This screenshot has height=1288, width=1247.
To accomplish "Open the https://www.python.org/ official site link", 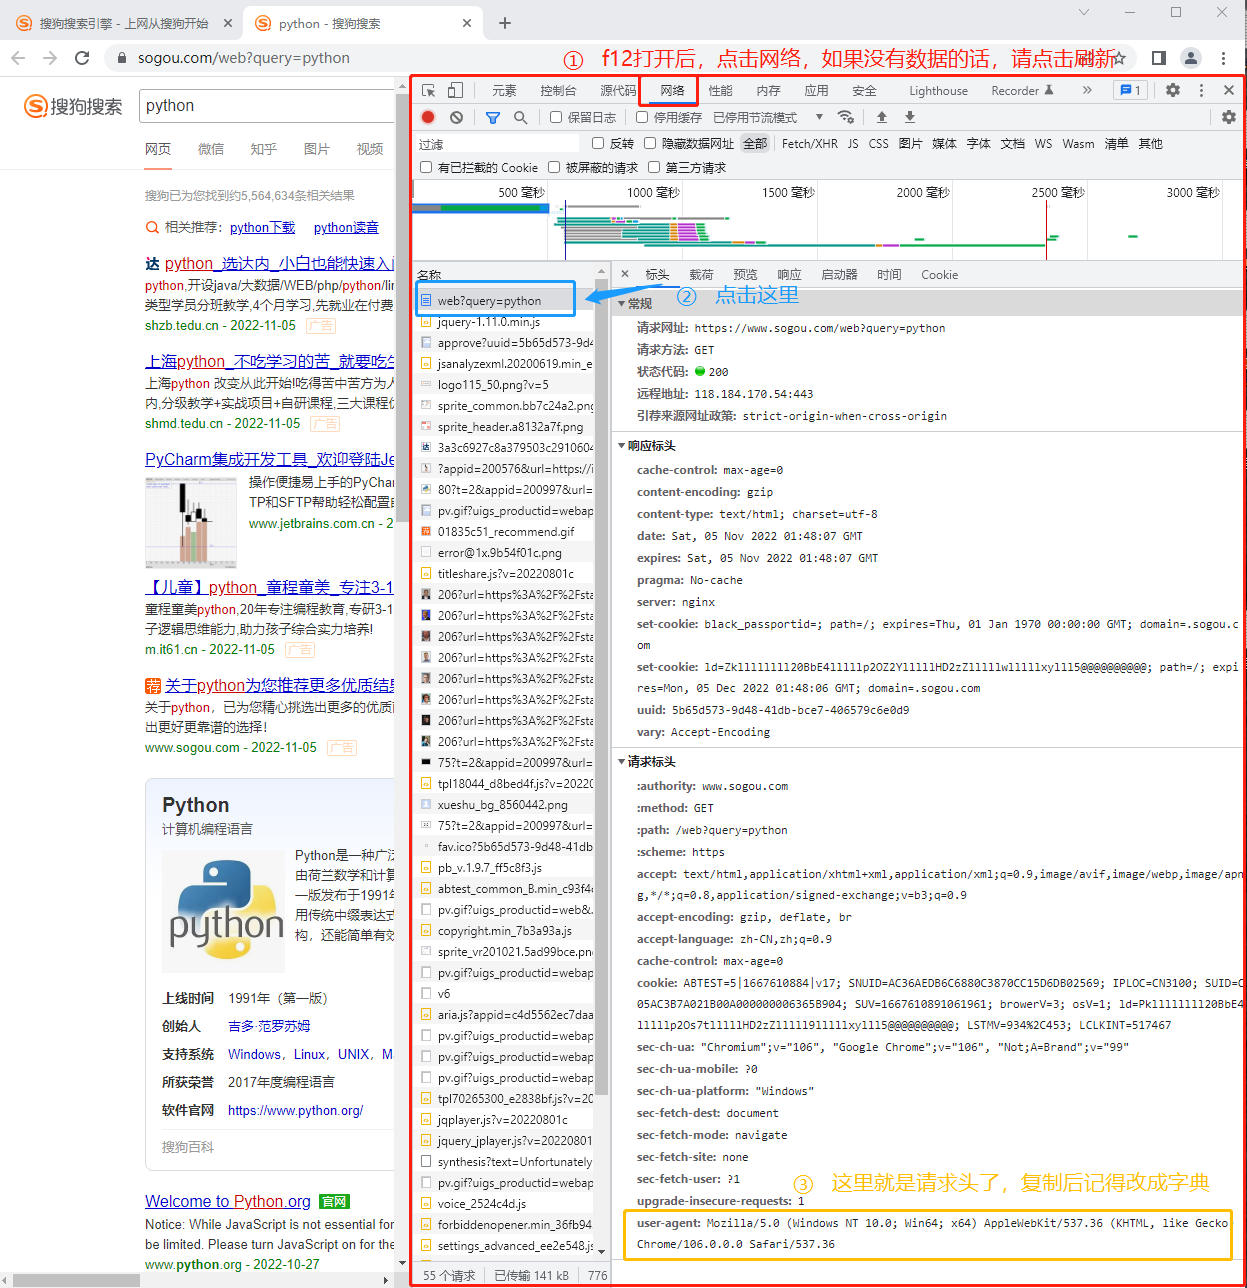I will click(295, 1110).
